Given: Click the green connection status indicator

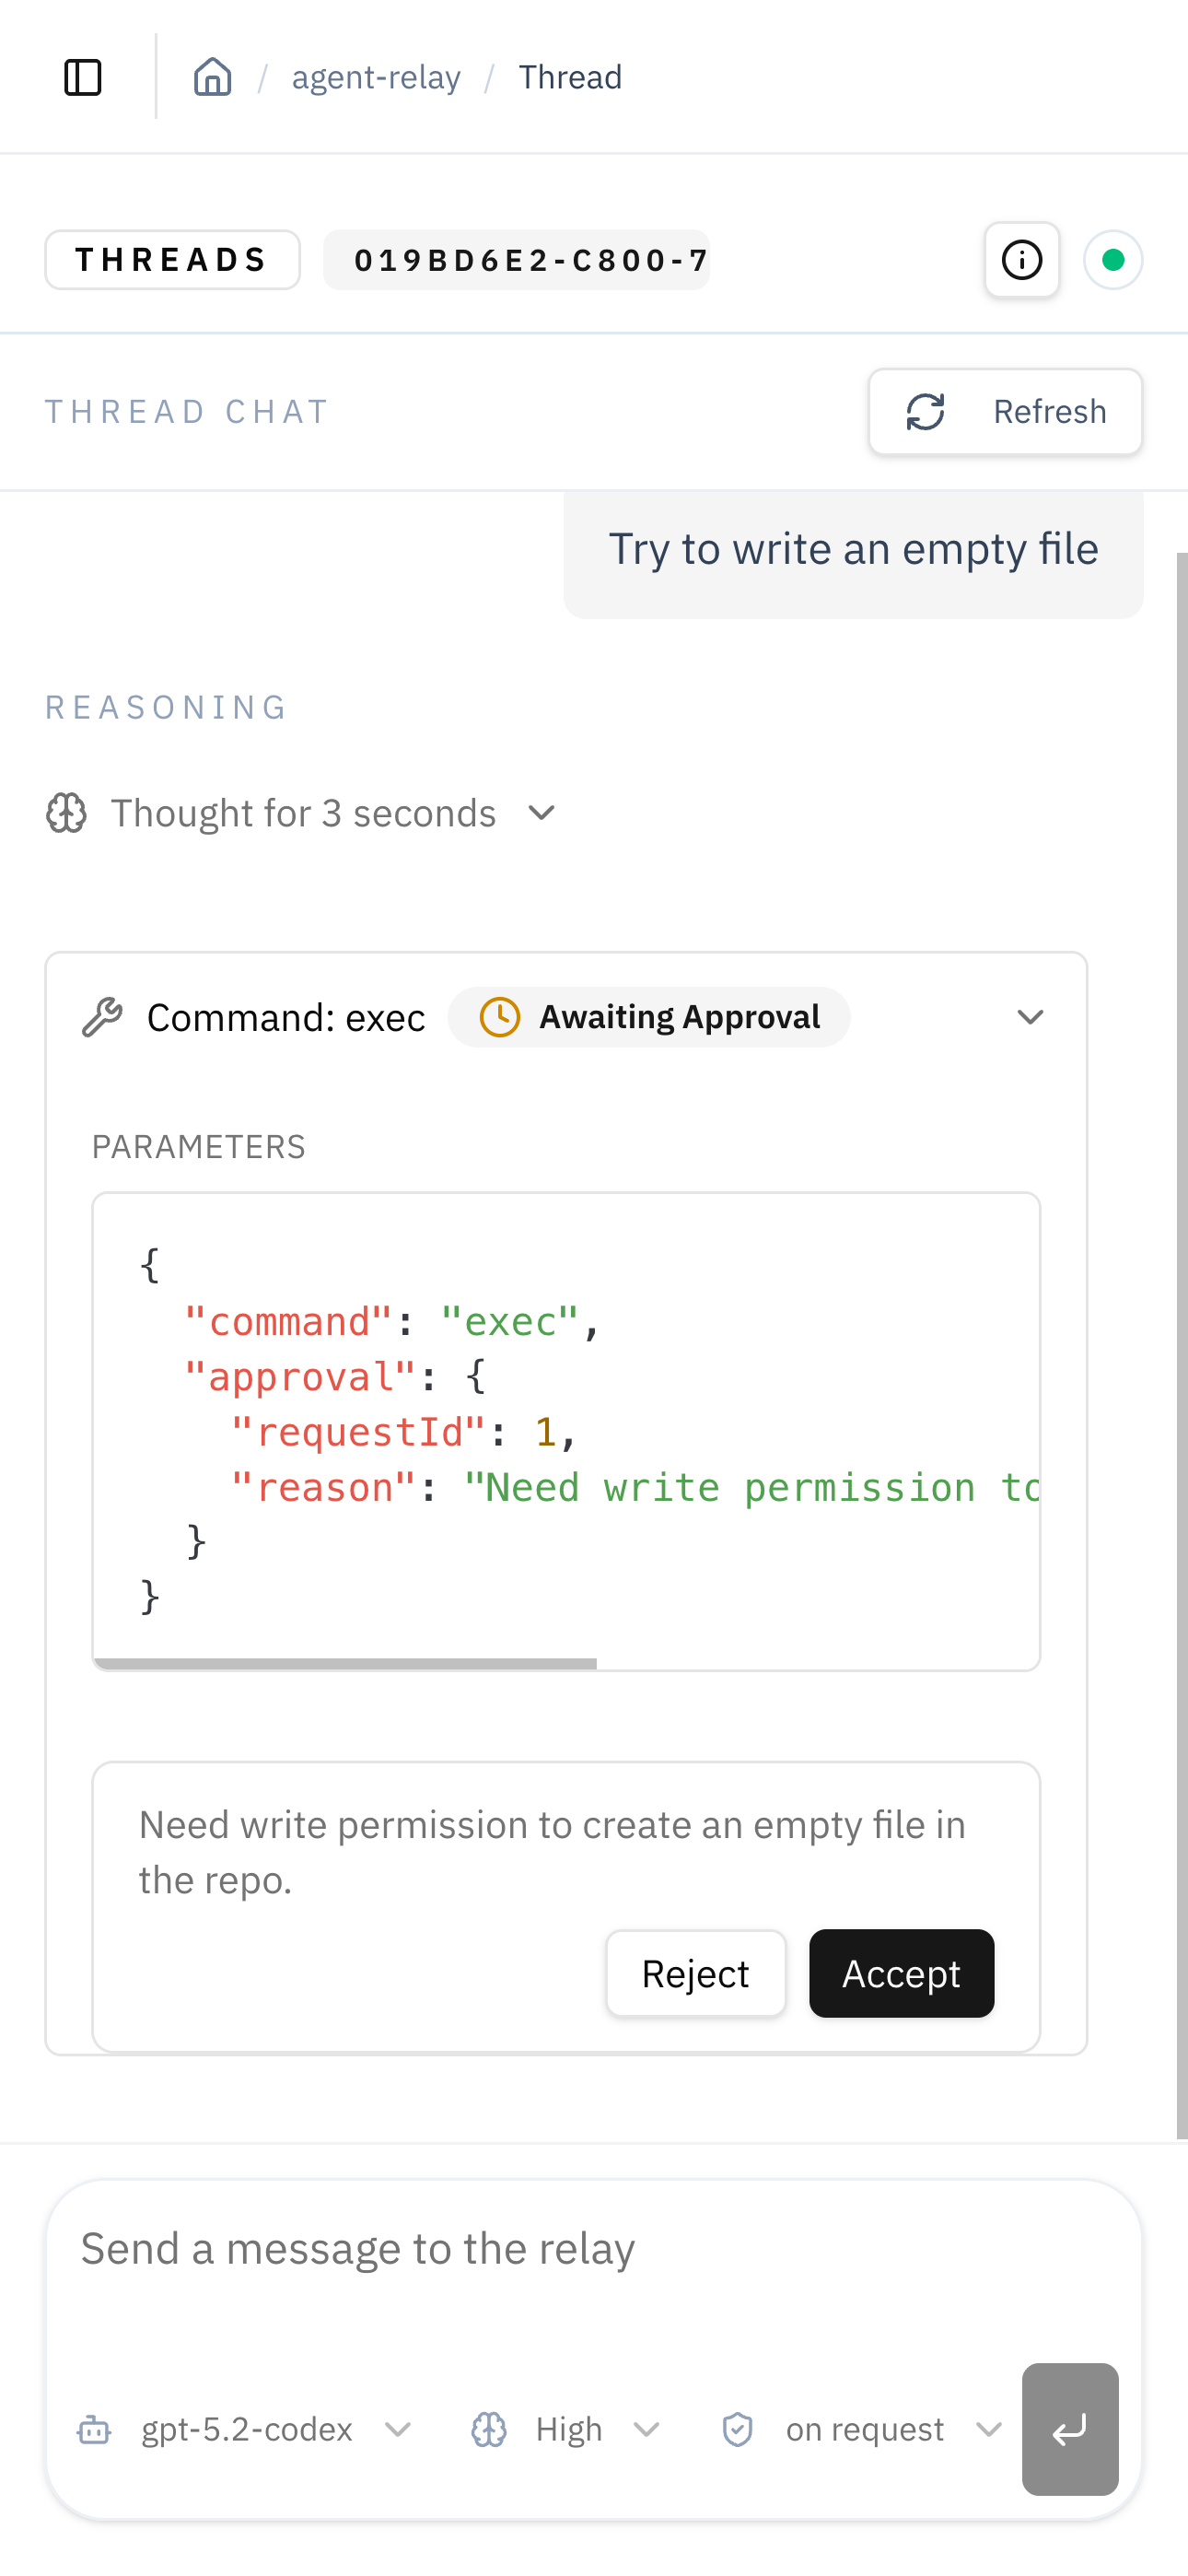Looking at the screenshot, I should point(1113,260).
